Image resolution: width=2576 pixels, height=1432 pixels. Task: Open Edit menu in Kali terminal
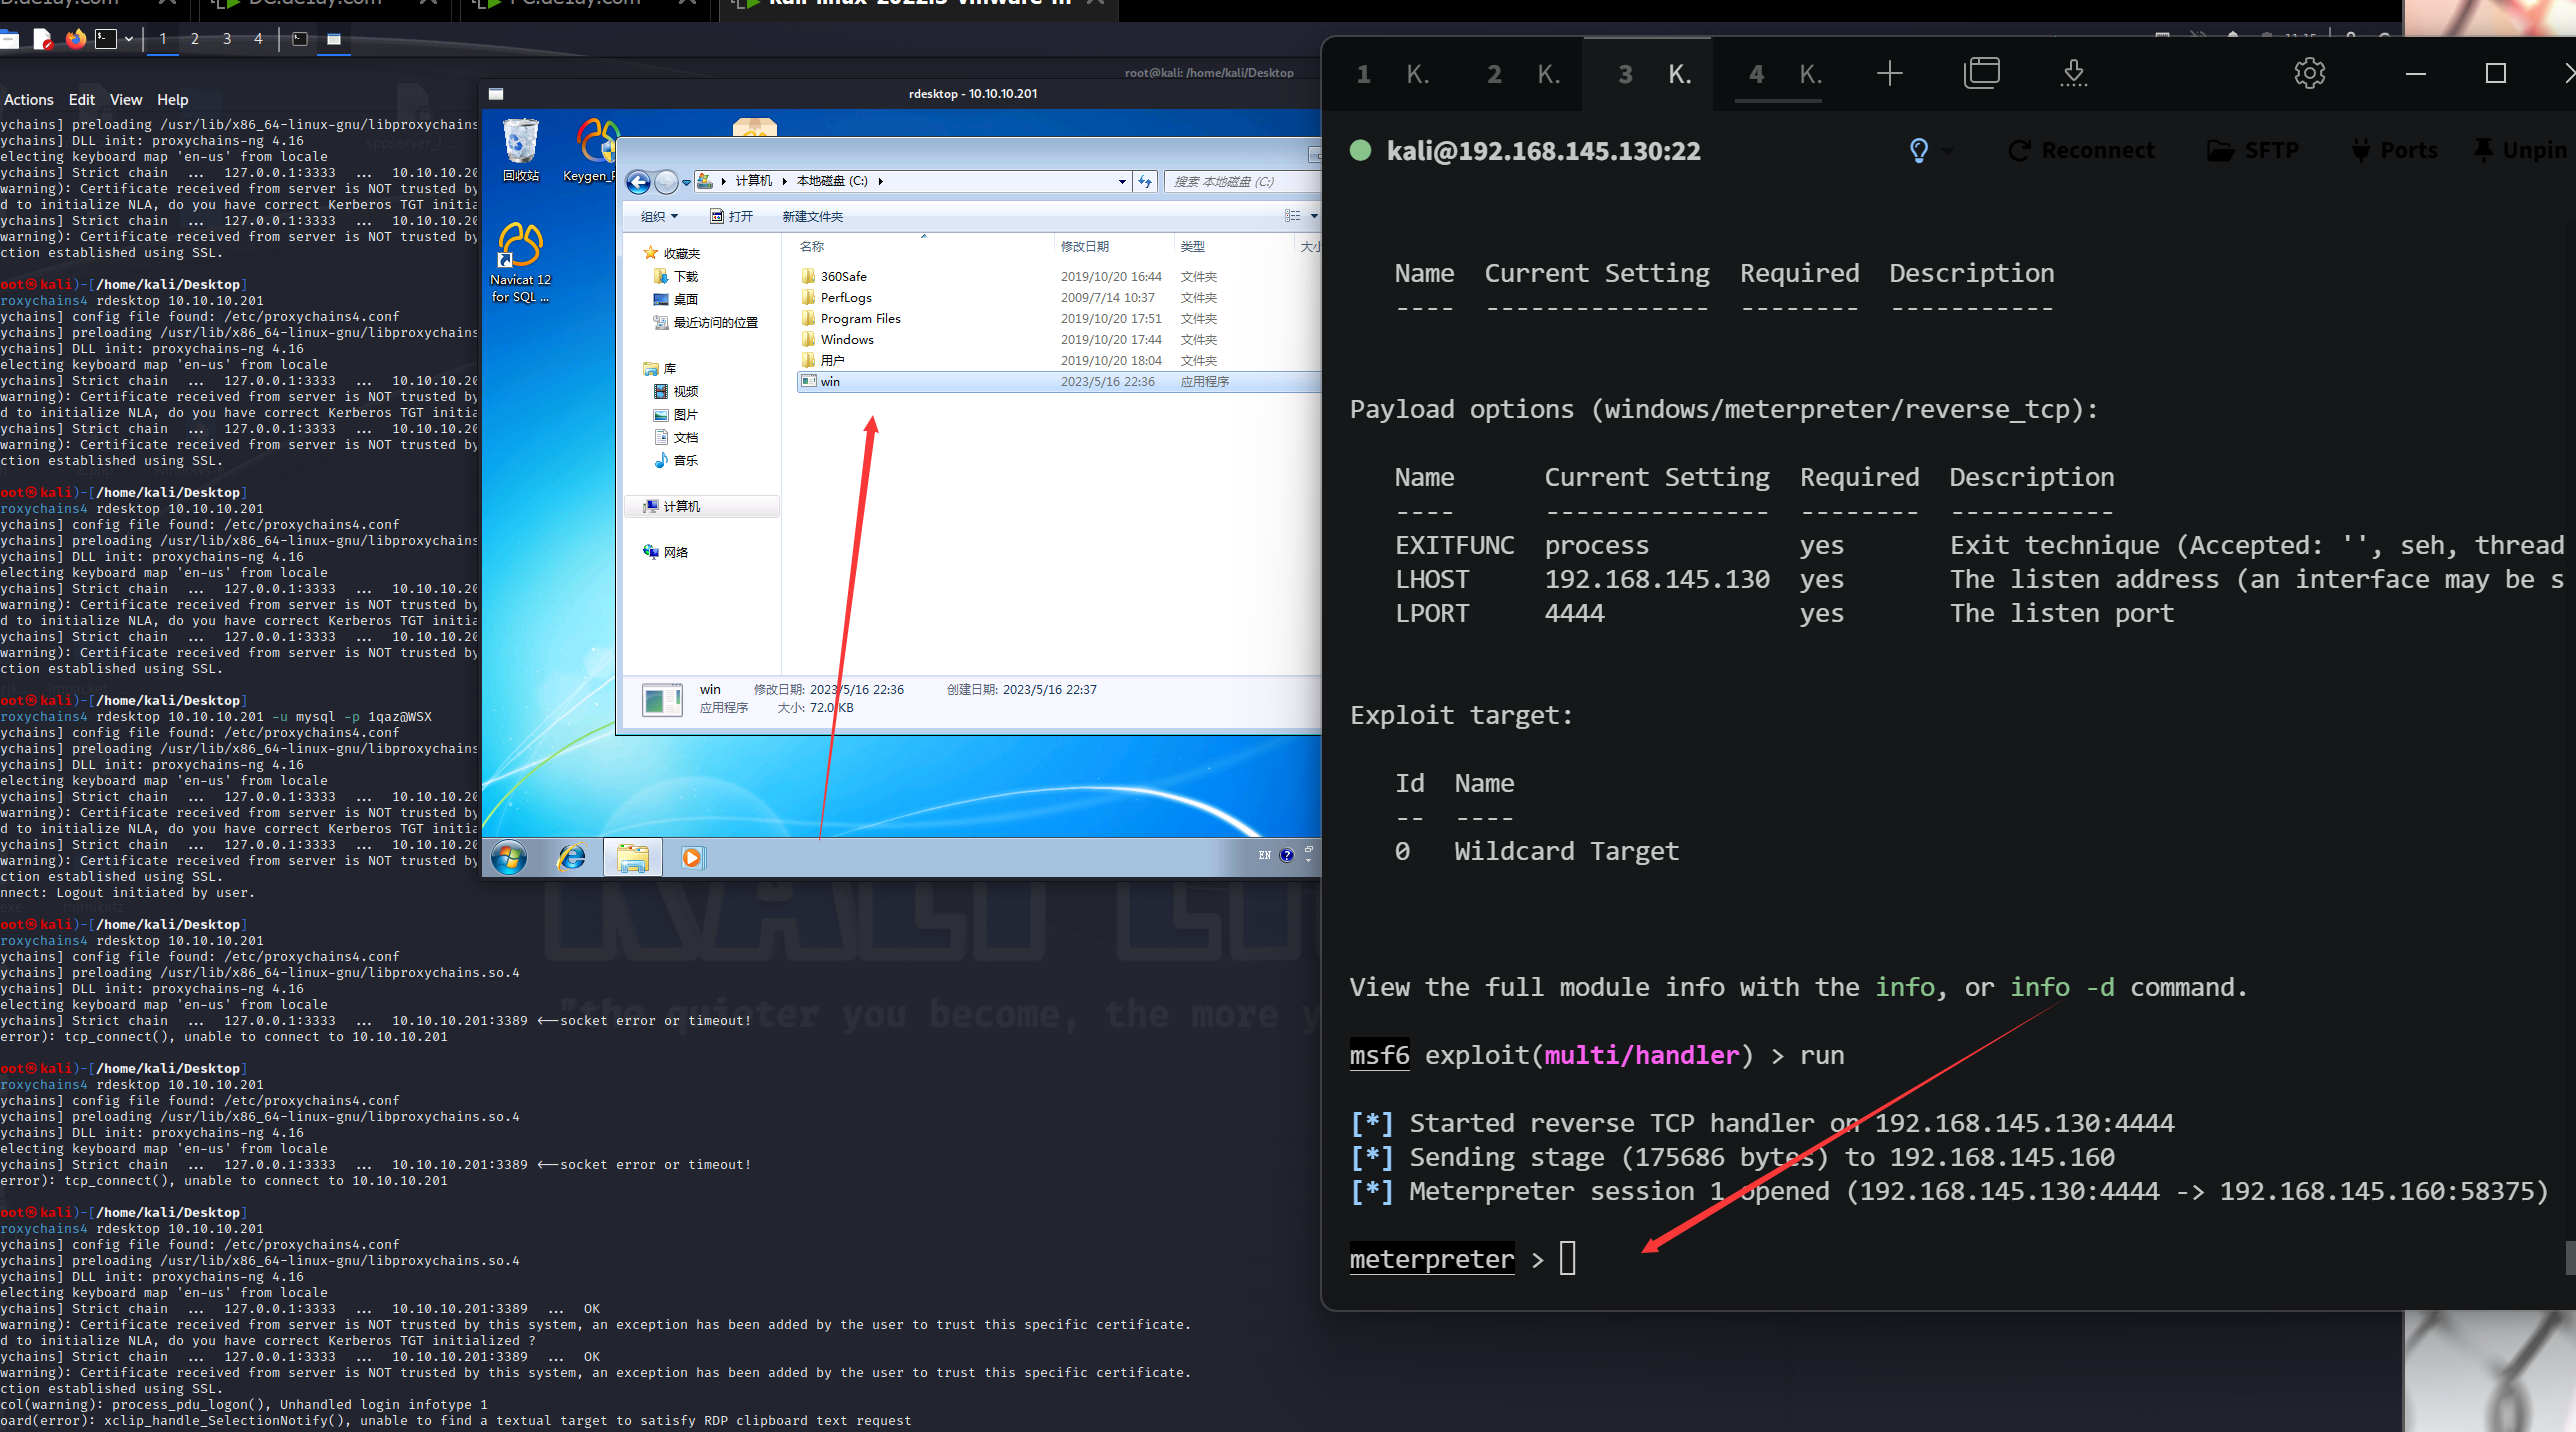tap(81, 100)
